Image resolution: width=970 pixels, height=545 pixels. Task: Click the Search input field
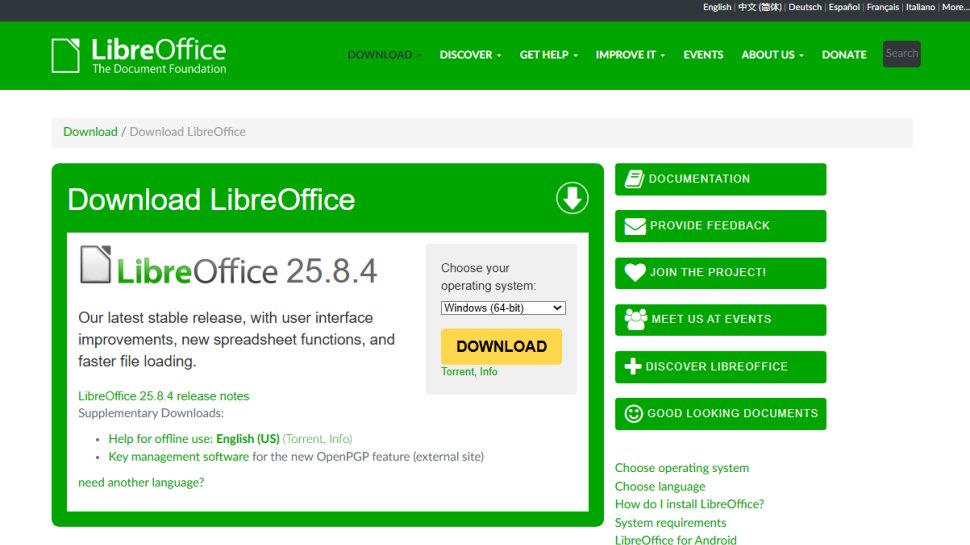point(901,54)
